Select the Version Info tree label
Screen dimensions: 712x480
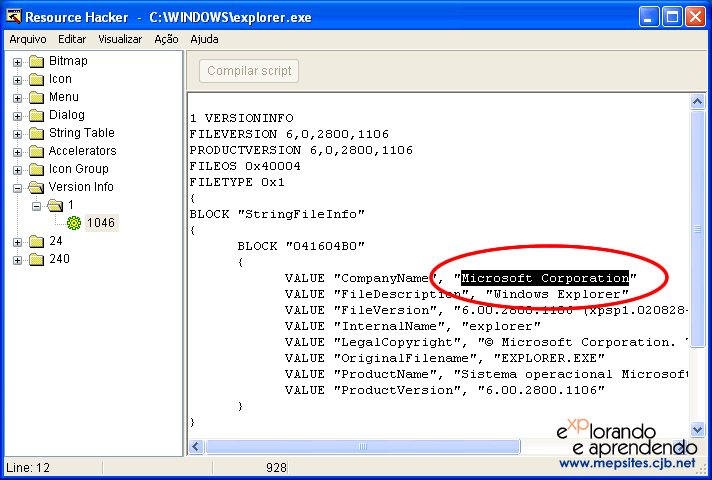[81, 187]
